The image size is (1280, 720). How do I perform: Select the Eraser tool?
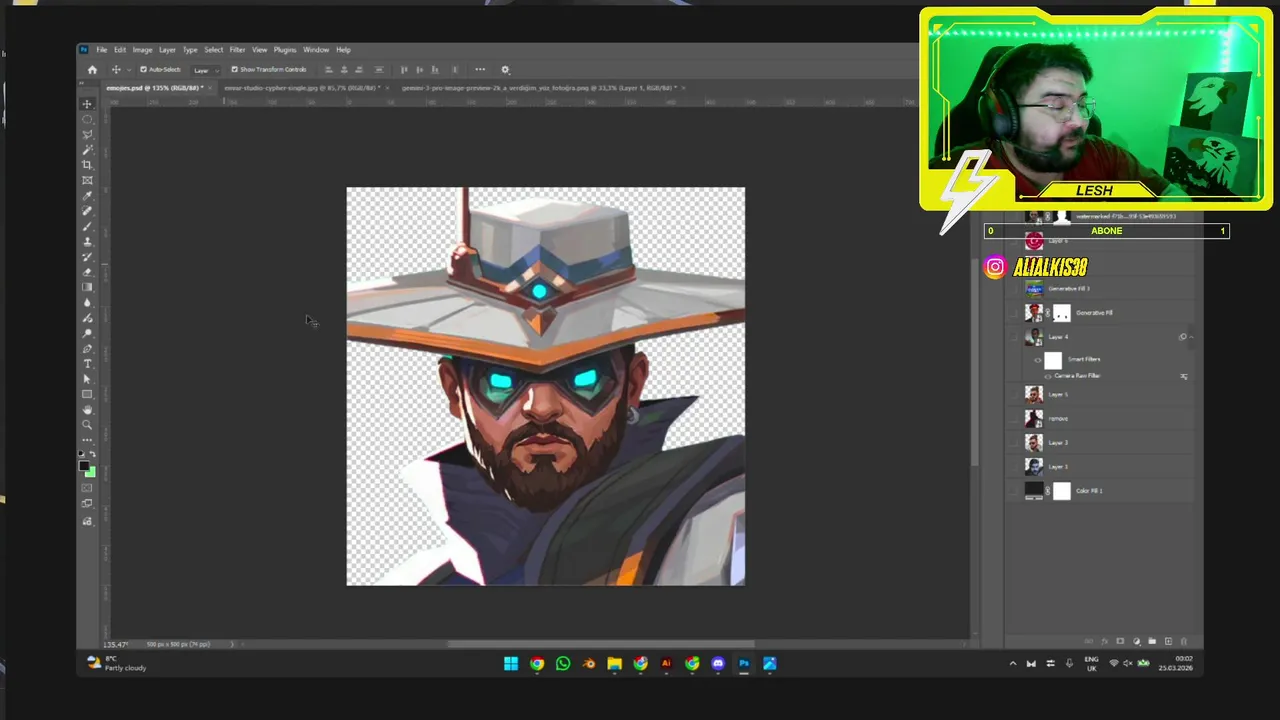[87, 272]
